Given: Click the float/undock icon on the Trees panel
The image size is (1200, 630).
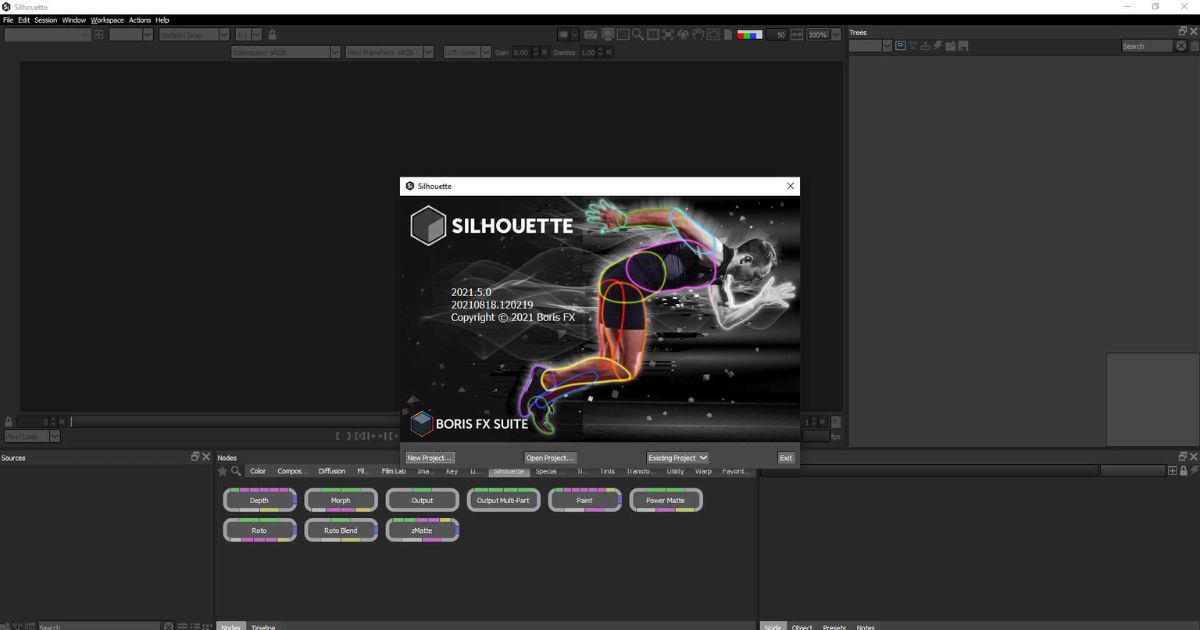Looking at the screenshot, I should point(1181,30).
